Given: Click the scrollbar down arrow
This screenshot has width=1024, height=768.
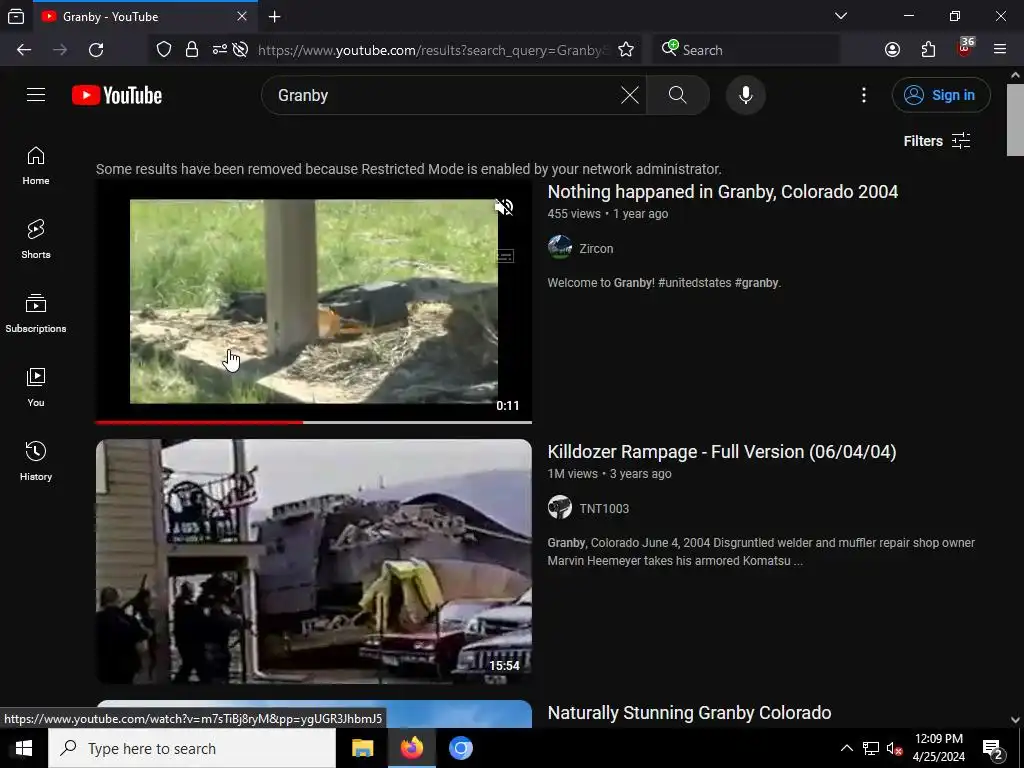Looking at the screenshot, I should click(x=1015, y=720).
